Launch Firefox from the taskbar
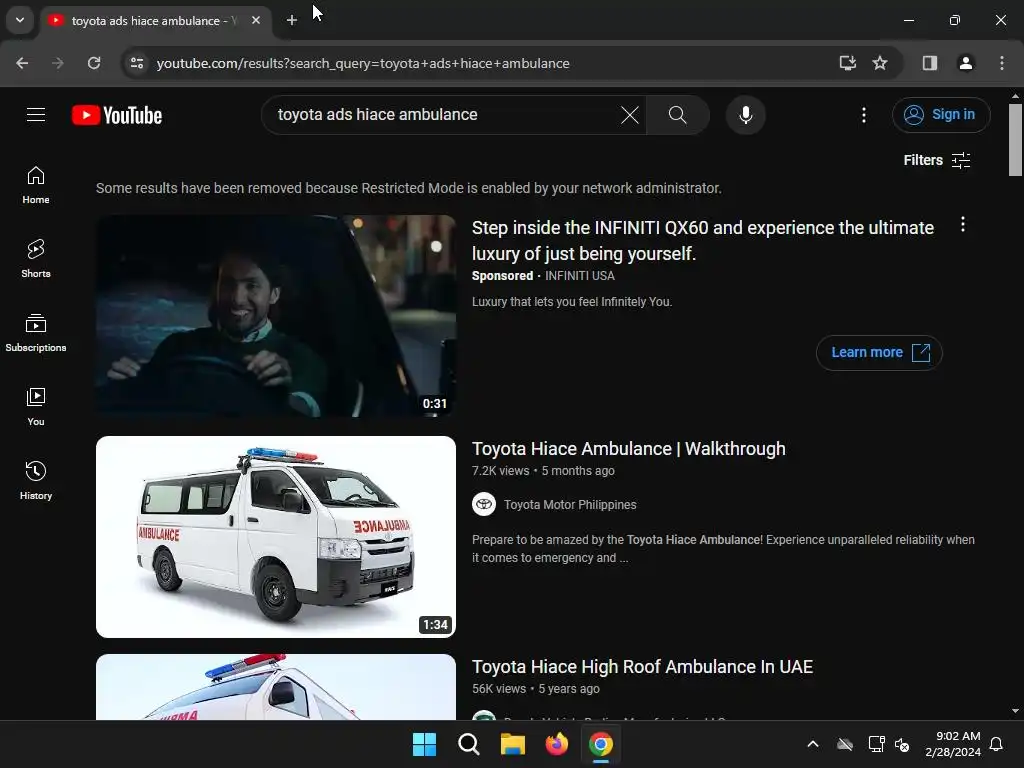1024x768 pixels. (556, 744)
